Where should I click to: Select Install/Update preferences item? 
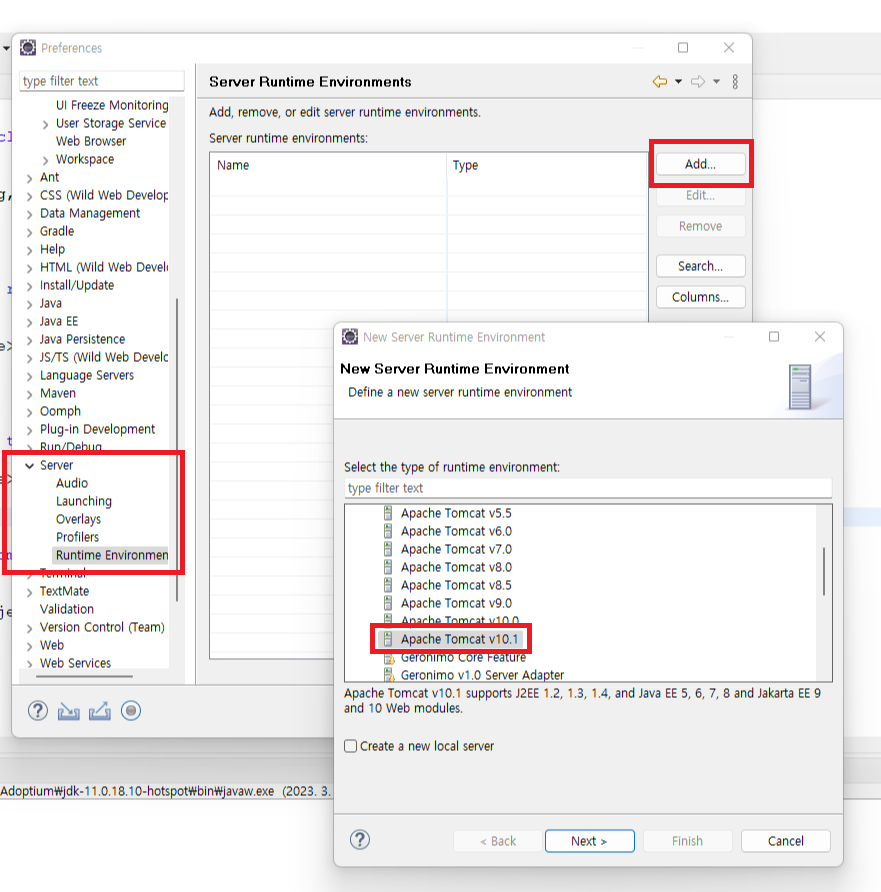(77, 286)
